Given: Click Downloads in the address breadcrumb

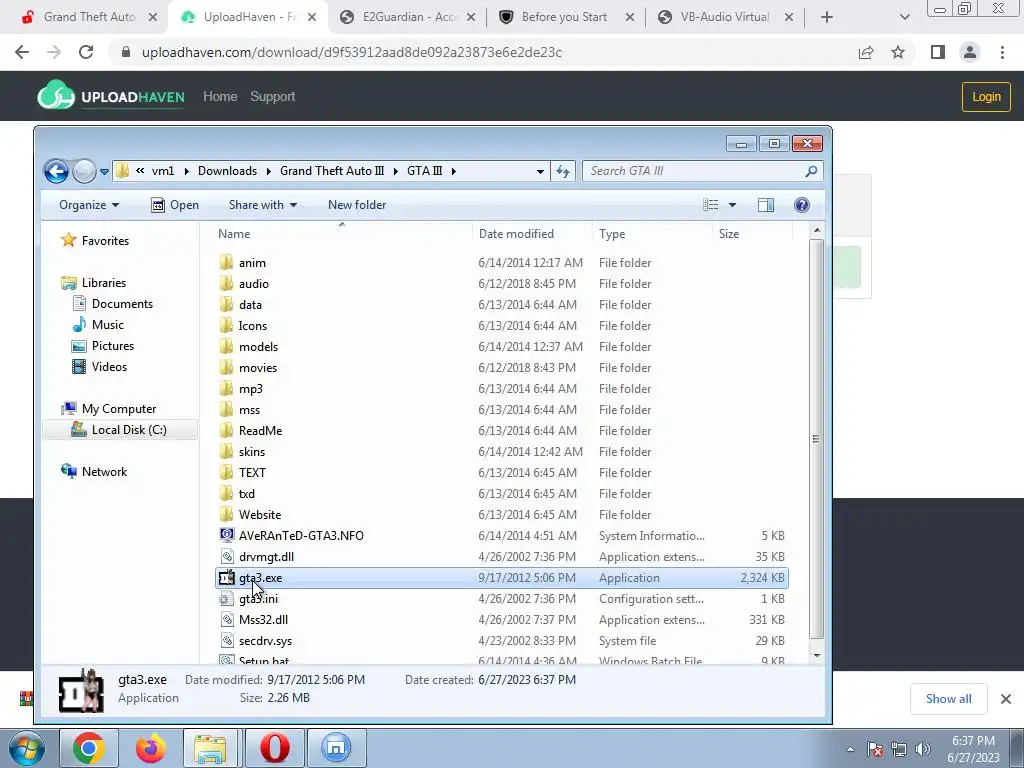Looking at the screenshot, I should [227, 171].
